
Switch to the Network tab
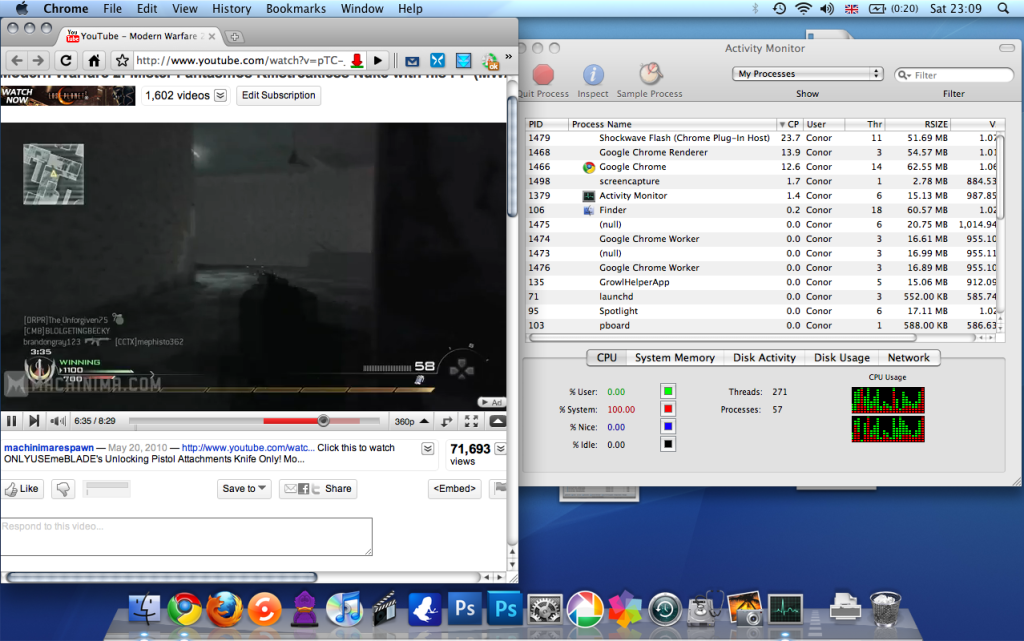(x=908, y=358)
